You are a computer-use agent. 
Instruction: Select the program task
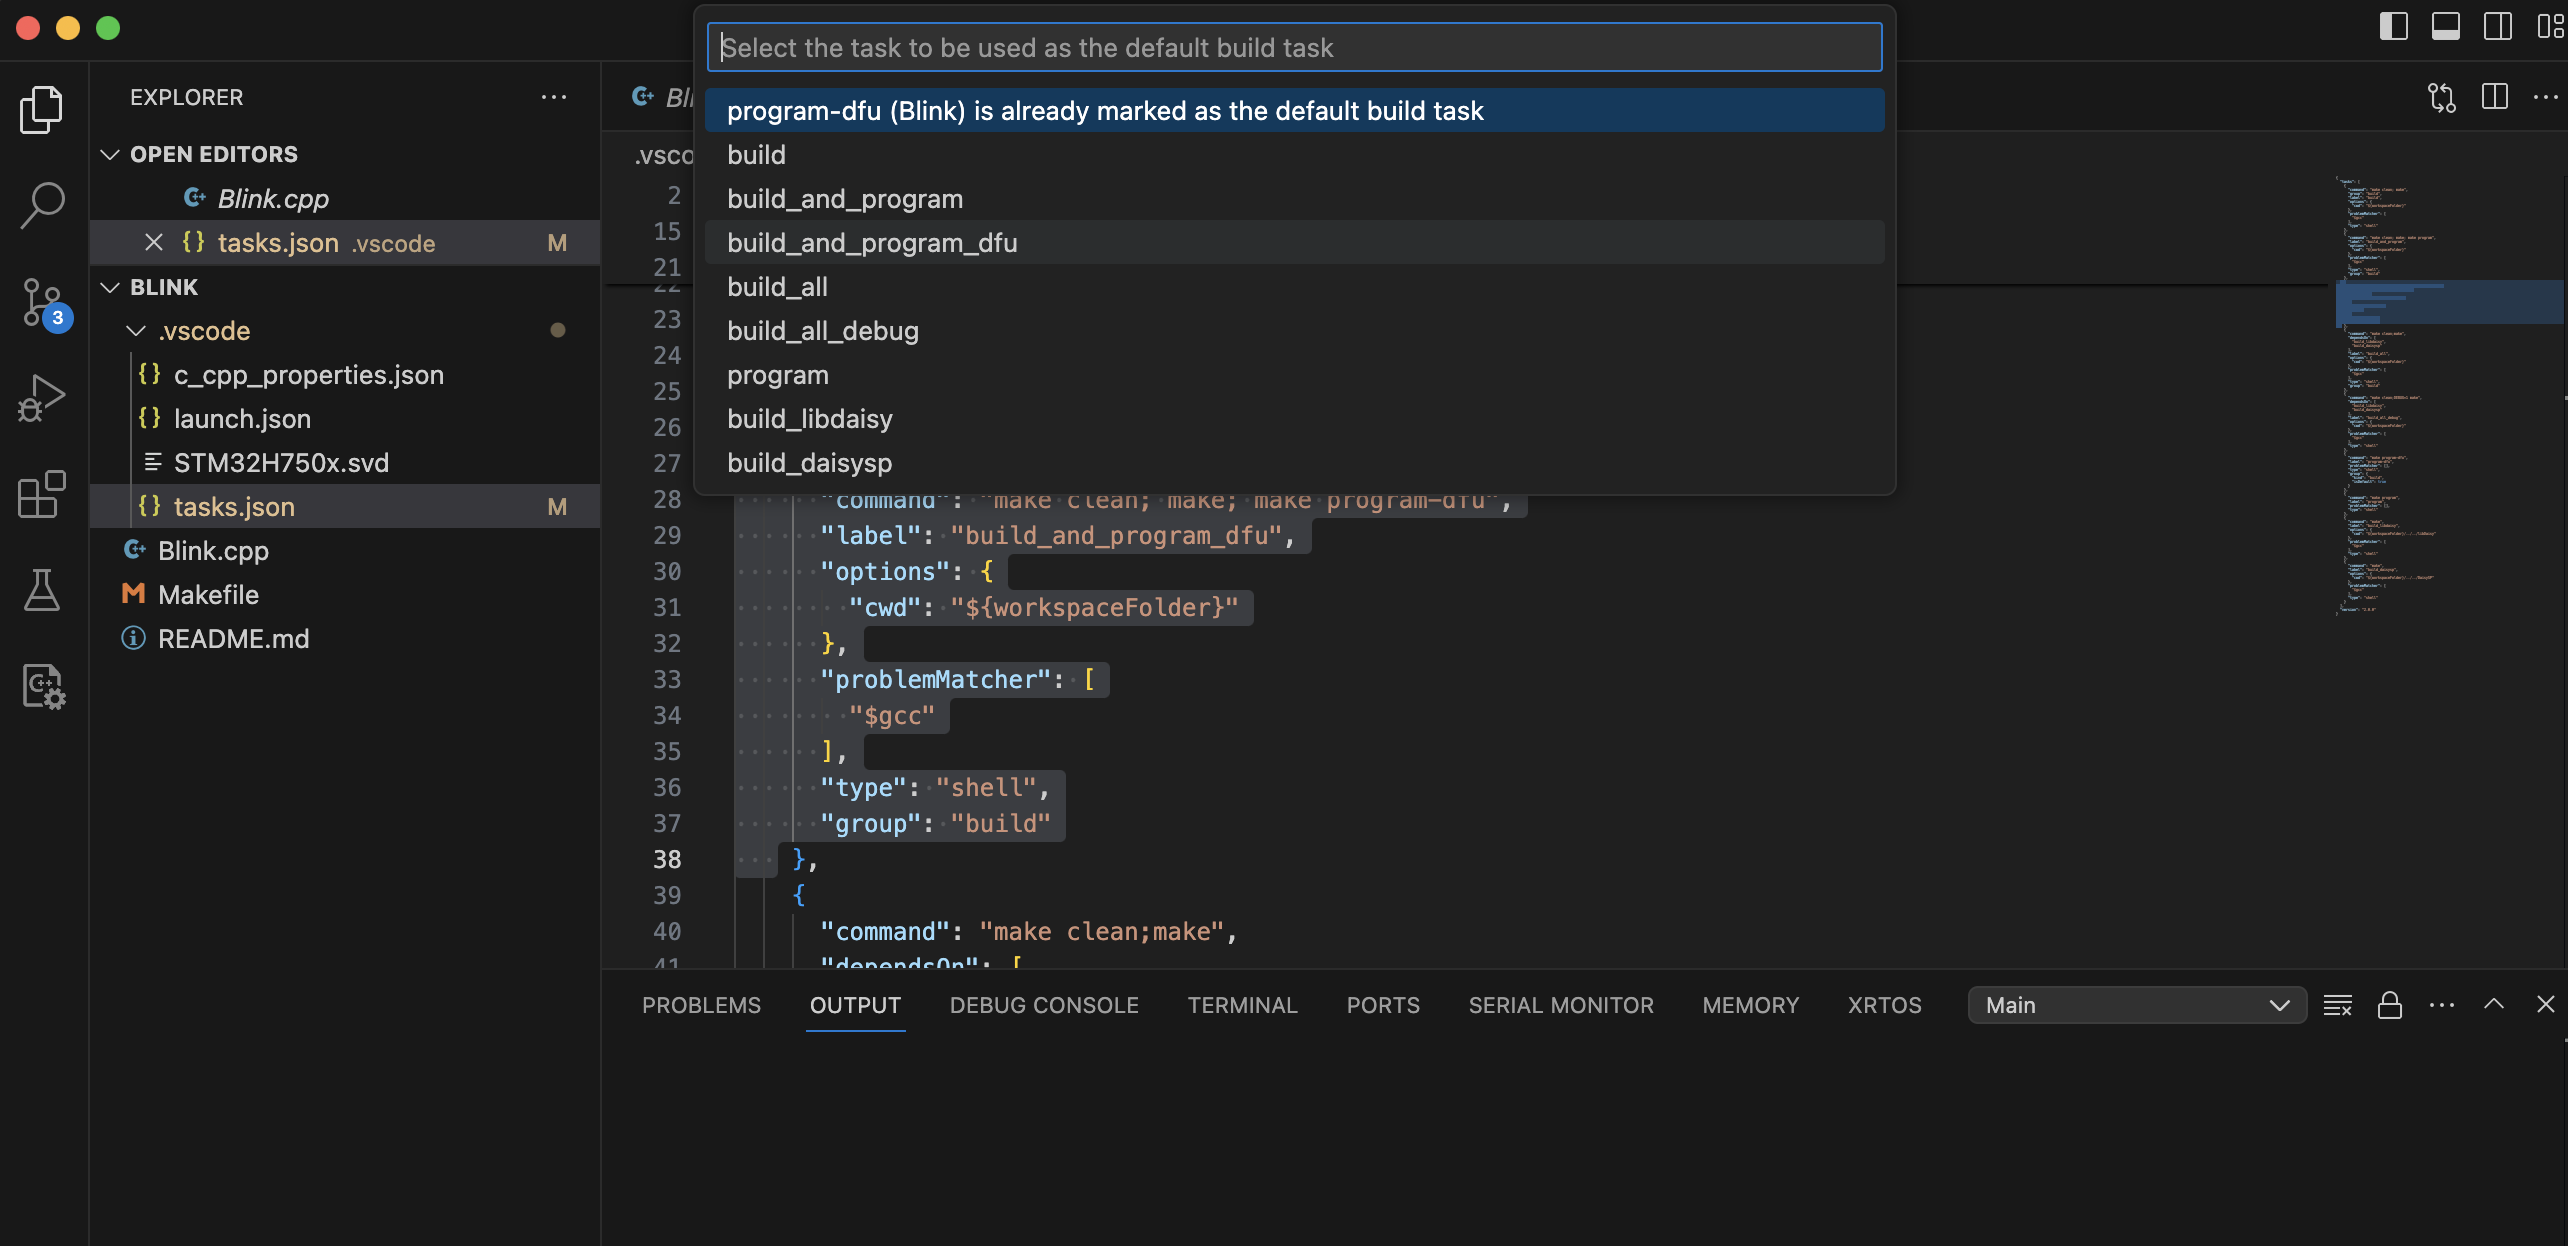(x=1294, y=374)
